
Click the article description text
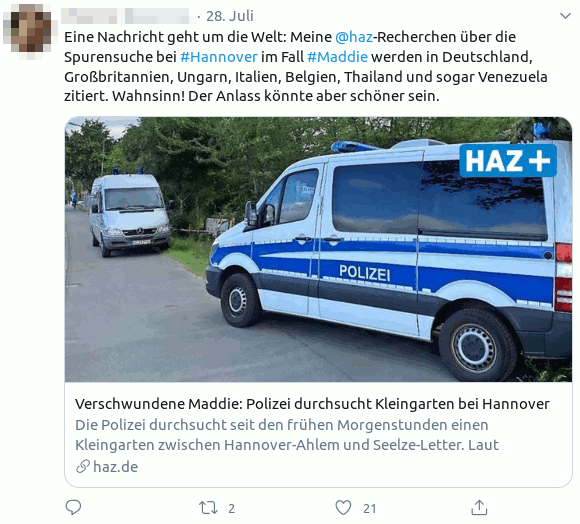coord(287,435)
